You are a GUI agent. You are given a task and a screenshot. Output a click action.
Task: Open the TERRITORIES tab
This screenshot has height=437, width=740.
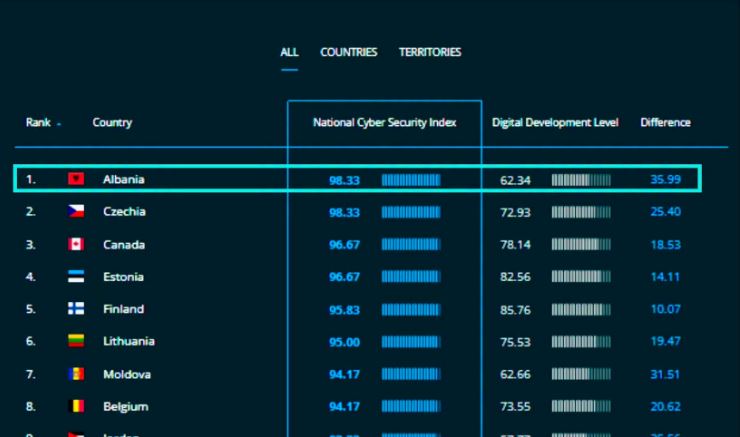coord(430,52)
